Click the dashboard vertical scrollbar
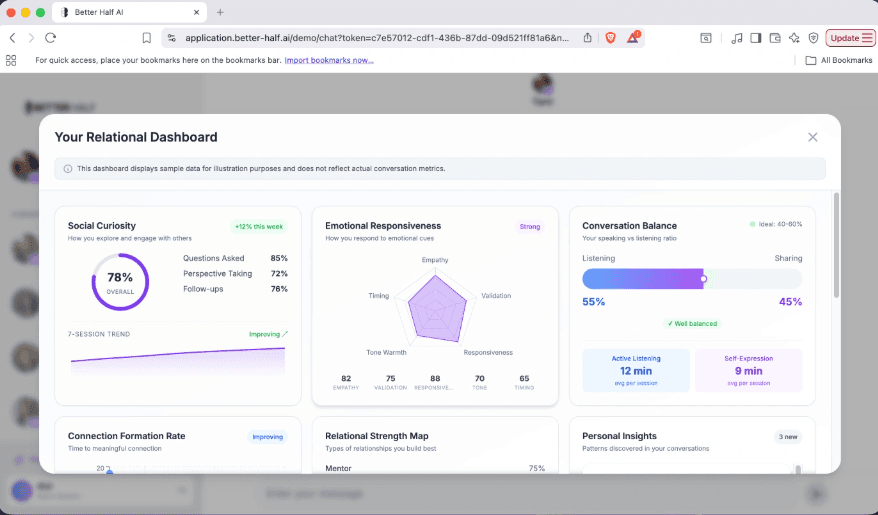Viewport: 878px width, 515px height. pyautogui.click(x=837, y=245)
